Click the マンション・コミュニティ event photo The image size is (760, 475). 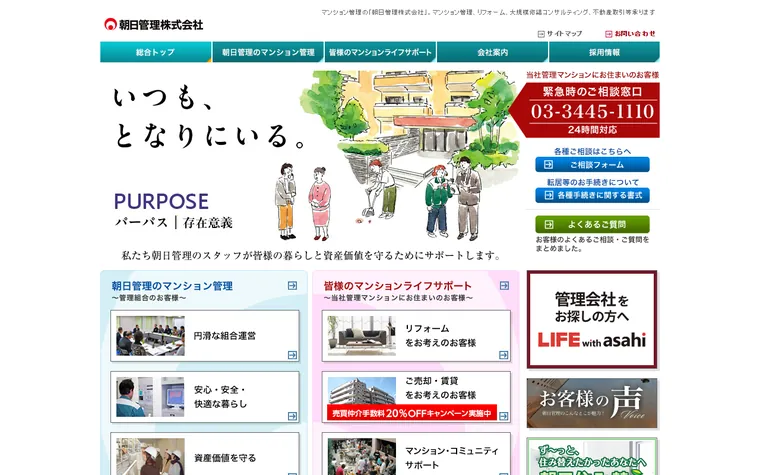click(362, 457)
